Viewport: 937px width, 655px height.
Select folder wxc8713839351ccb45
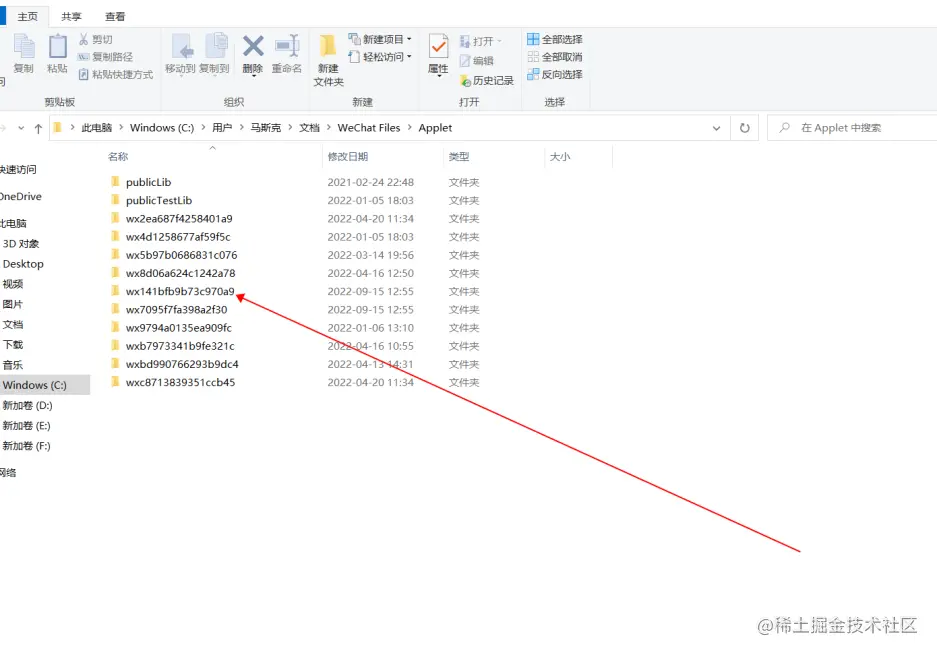[180, 382]
